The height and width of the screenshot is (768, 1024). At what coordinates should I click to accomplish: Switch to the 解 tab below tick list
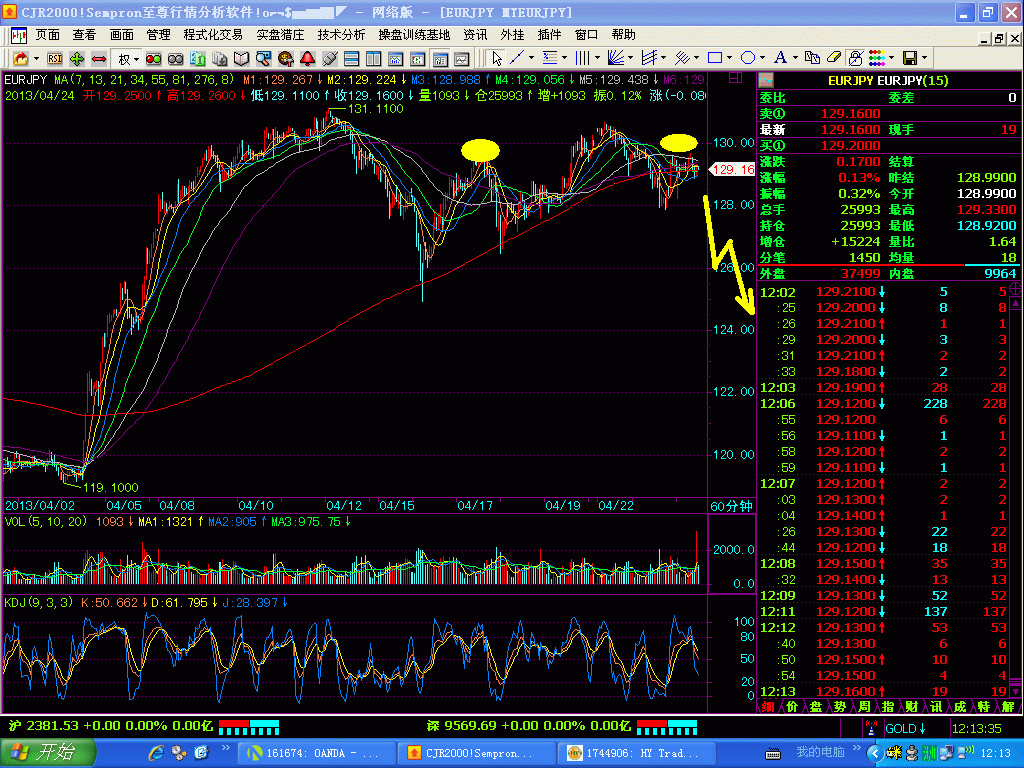pos(1008,707)
